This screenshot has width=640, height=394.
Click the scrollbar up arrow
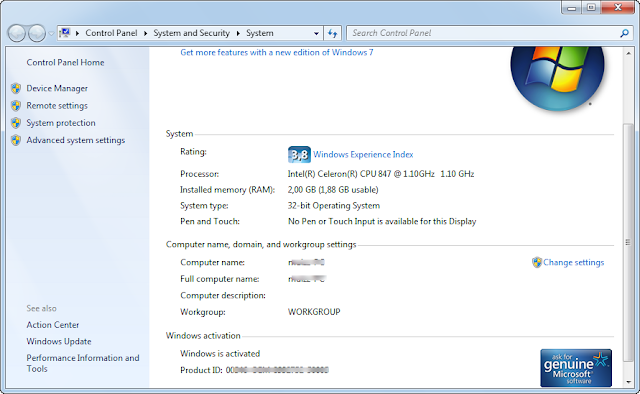pyautogui.click(x=629, y=53)
